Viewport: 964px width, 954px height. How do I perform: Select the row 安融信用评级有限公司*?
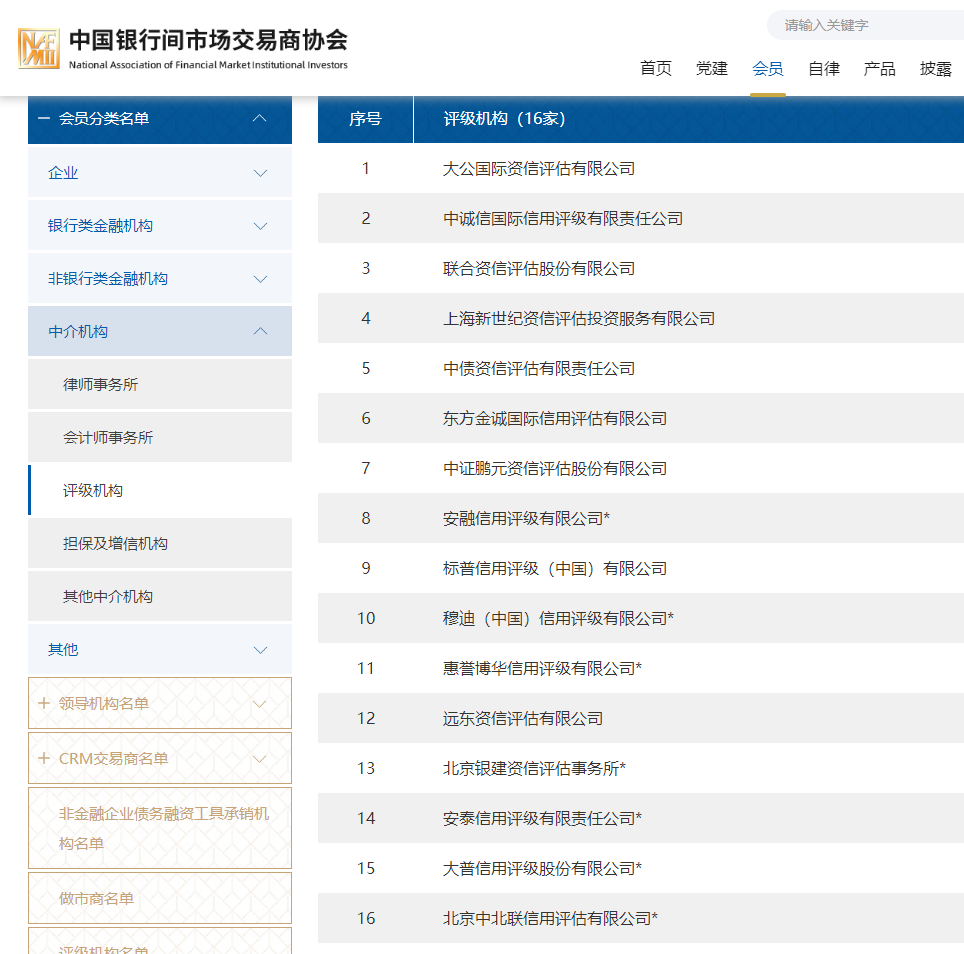pyautogui.click(x=641, y=518)
